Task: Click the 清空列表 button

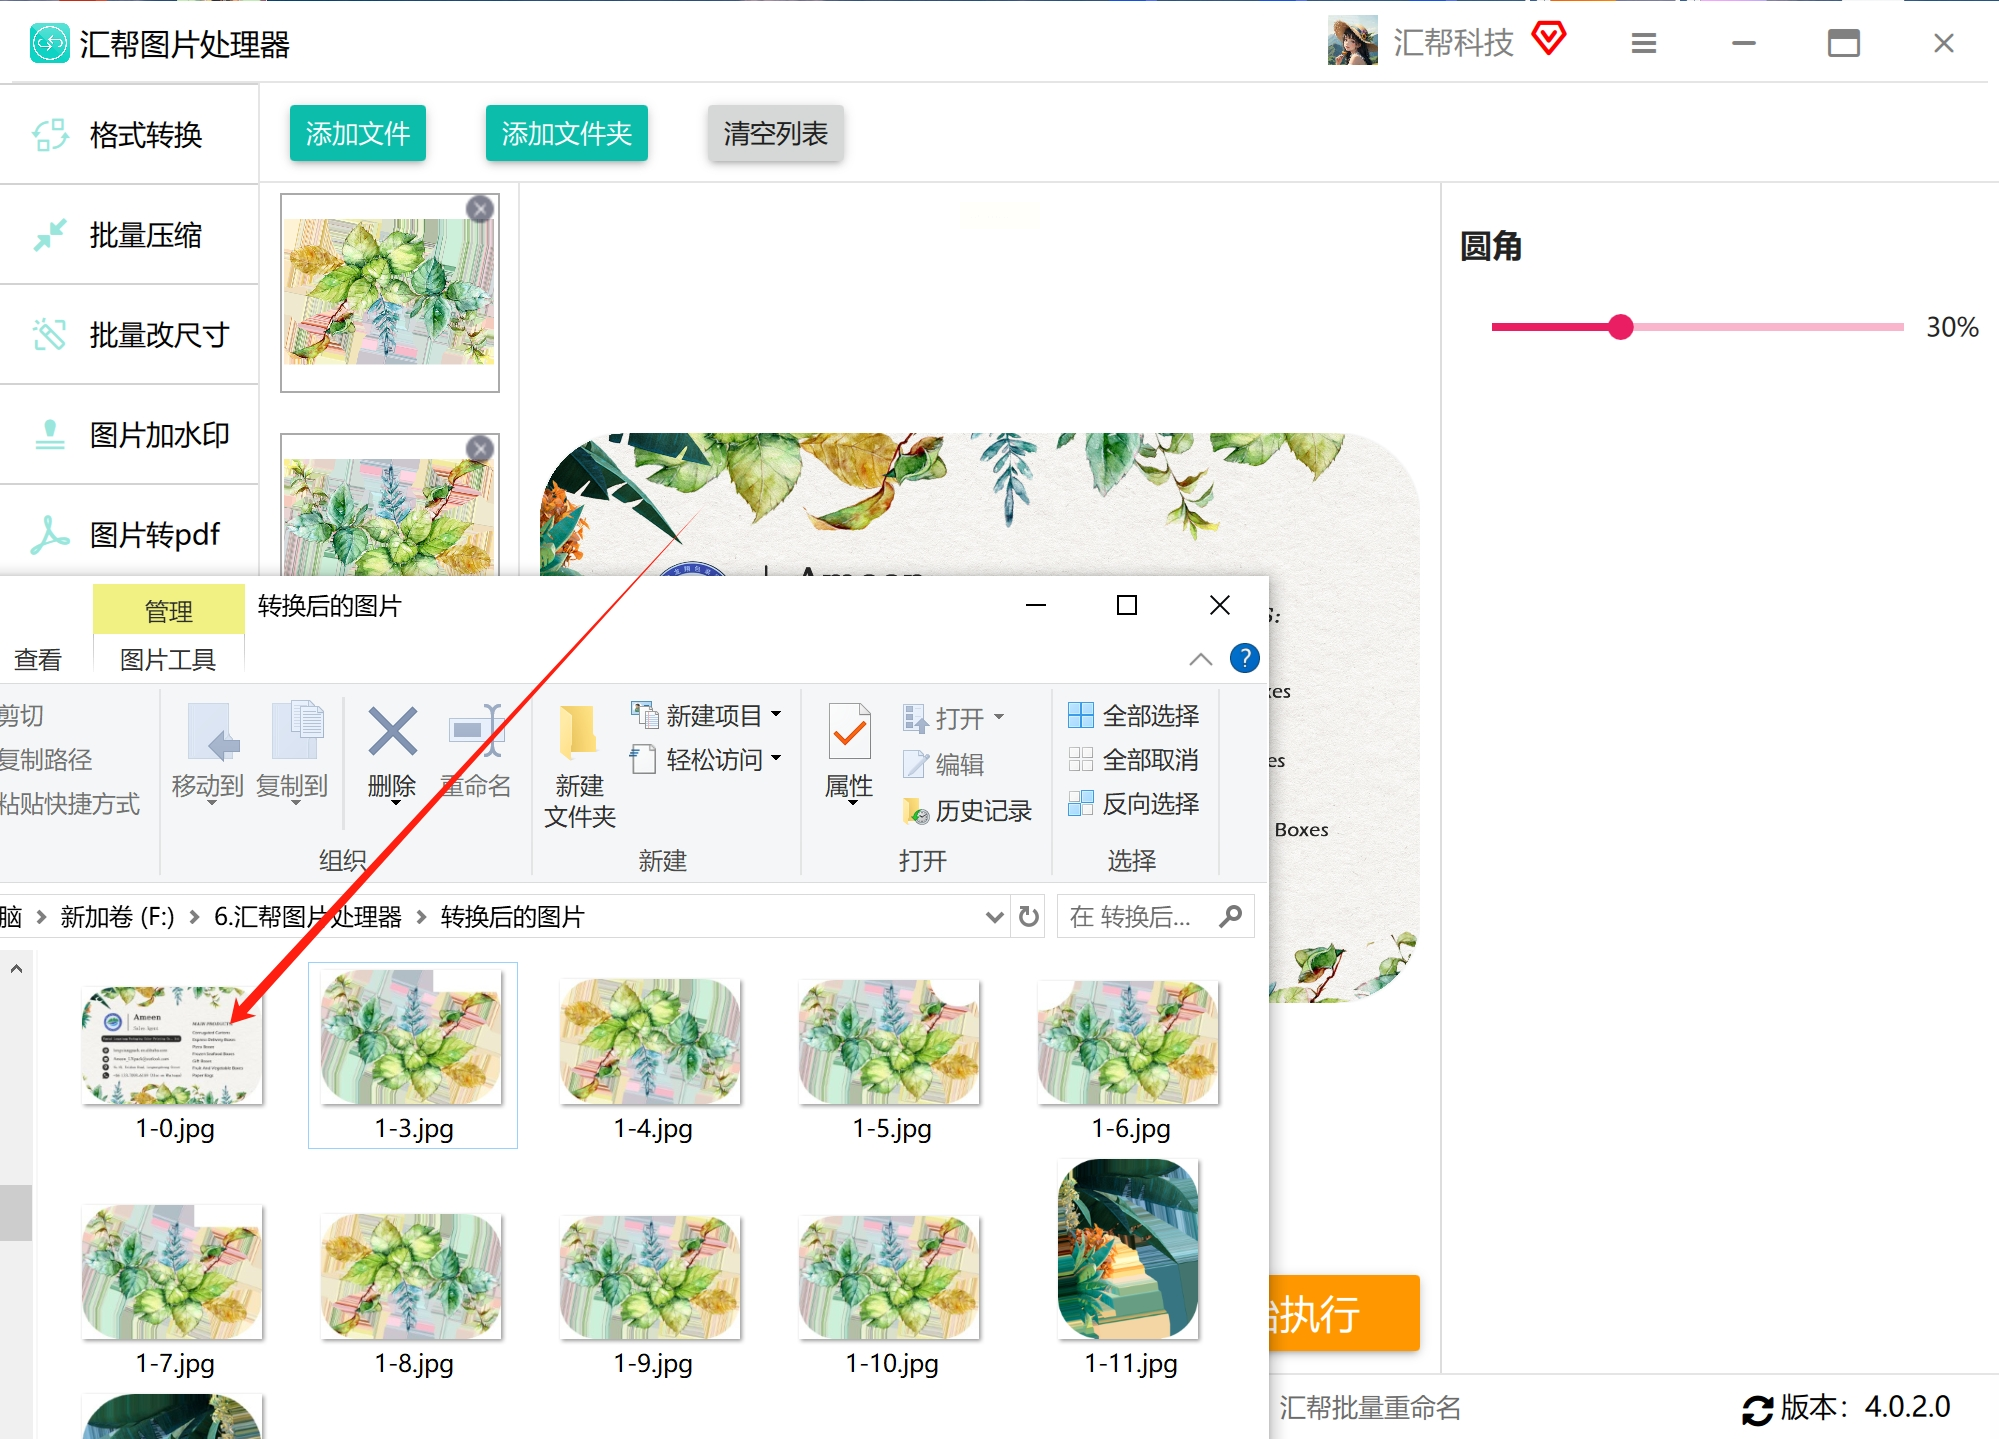Action: coord(775,133)
